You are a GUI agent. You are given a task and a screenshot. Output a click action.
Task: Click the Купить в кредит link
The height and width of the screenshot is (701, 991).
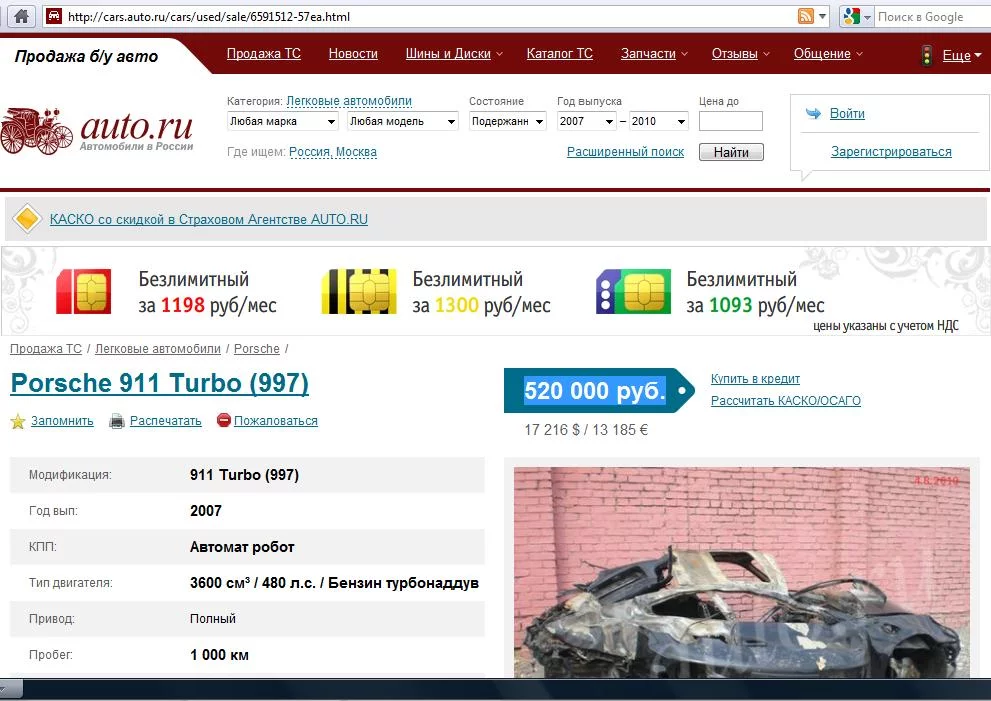point(755,379)
